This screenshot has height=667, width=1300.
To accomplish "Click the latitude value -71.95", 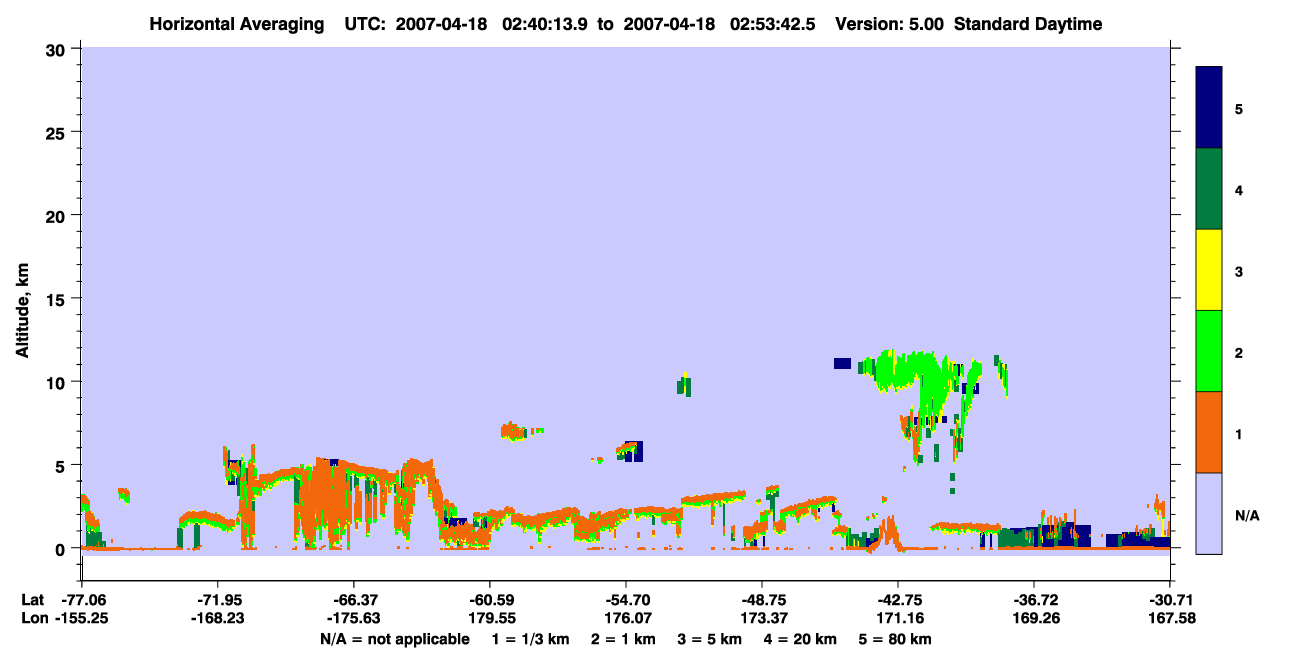I will coord(218,600).
